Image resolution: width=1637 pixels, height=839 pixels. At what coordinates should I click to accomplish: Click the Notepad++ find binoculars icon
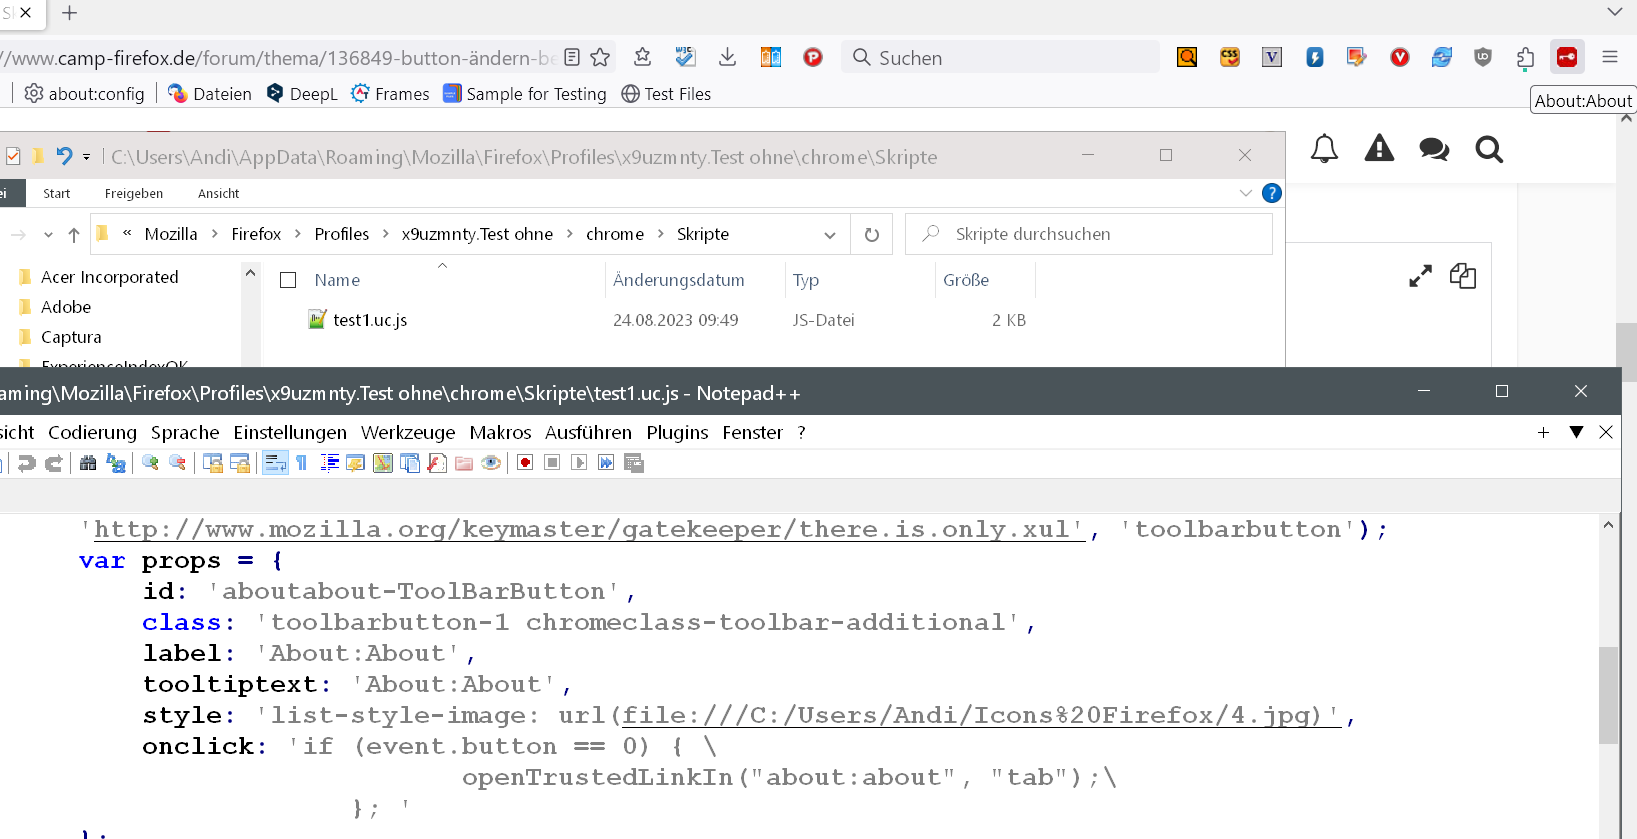coord(88,463)
